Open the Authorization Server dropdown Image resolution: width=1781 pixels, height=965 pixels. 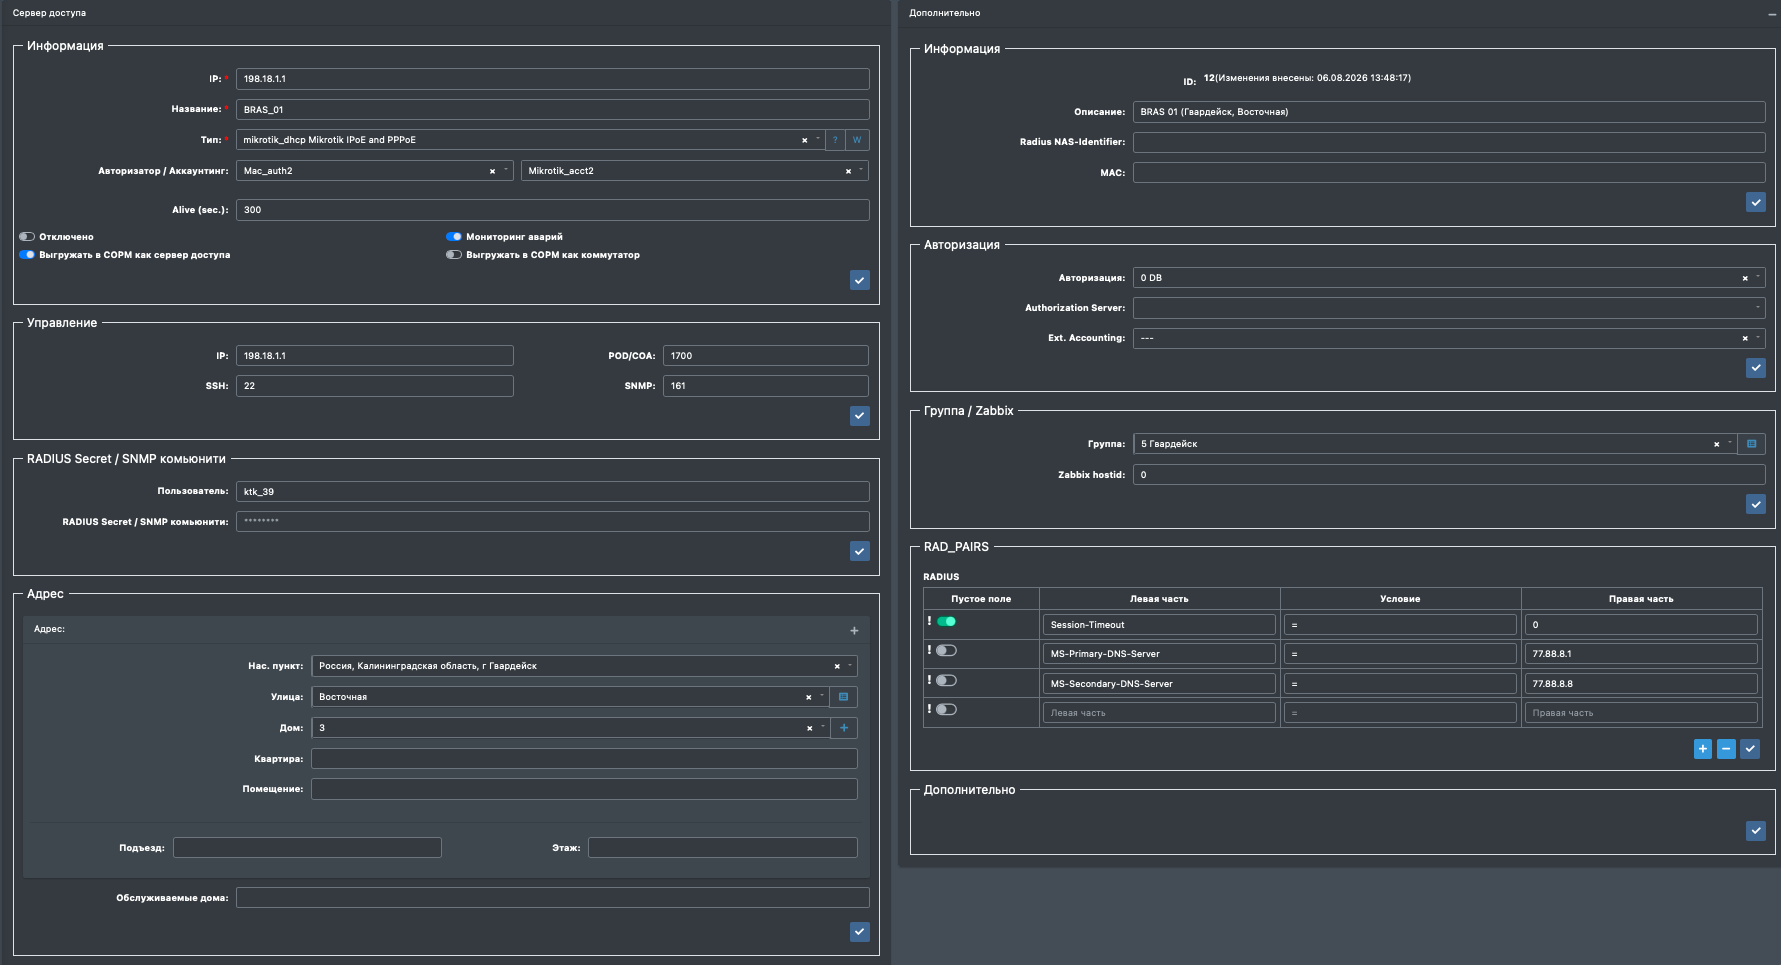(1449, 308)
